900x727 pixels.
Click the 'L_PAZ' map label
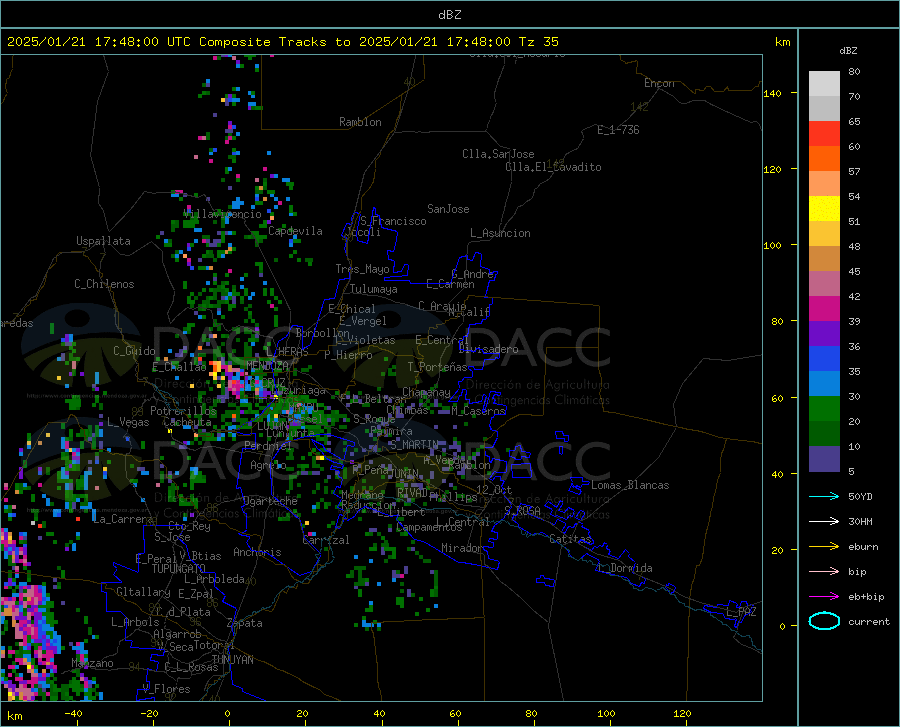[741, 612]
